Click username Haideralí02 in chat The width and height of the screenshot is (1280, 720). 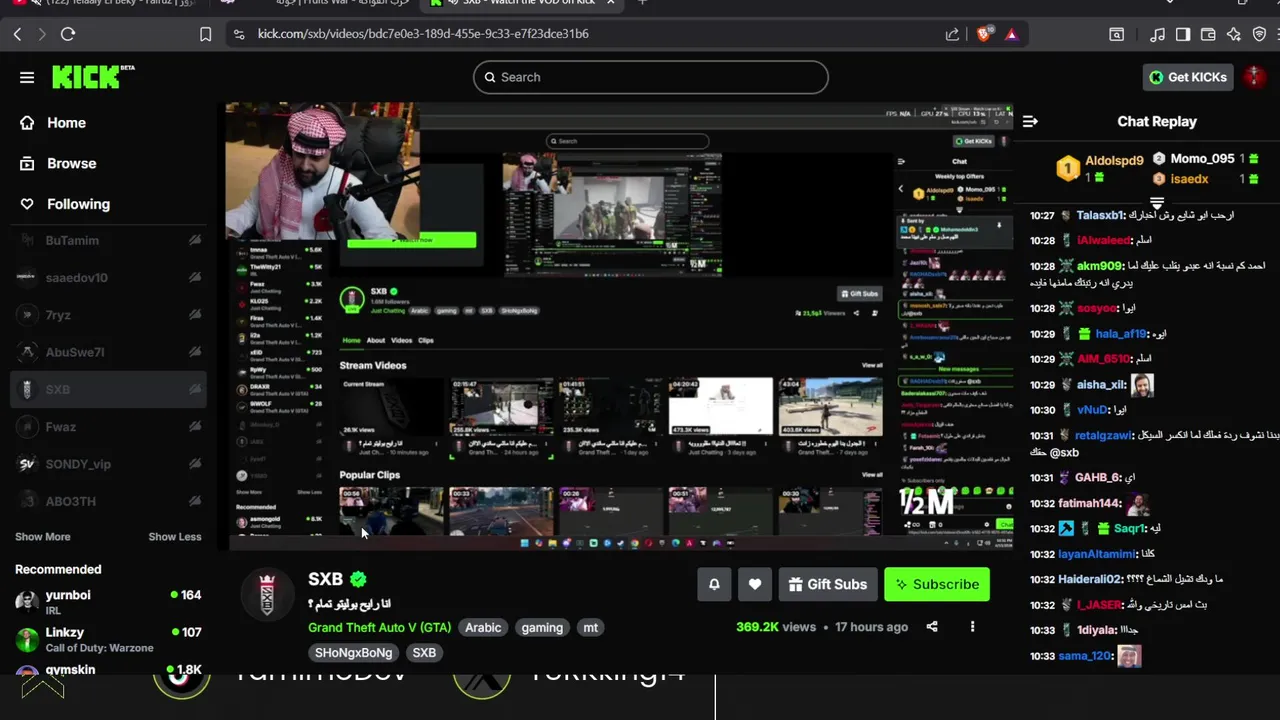(x=1090, y=579)
